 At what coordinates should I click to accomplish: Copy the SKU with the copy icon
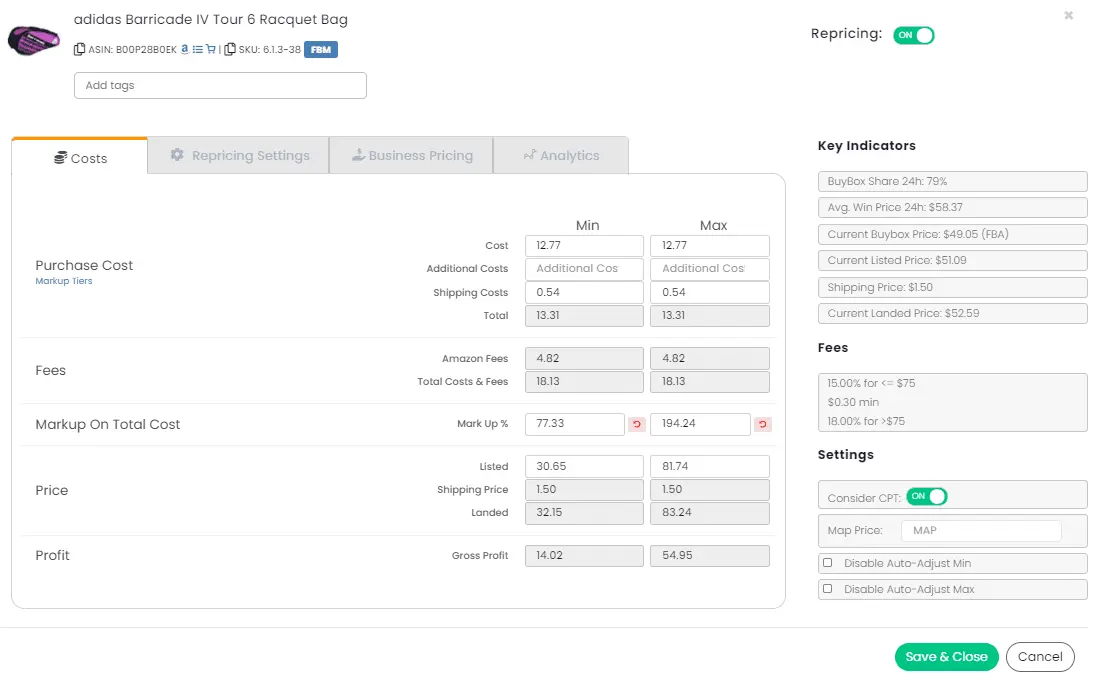tap(229, 49)
